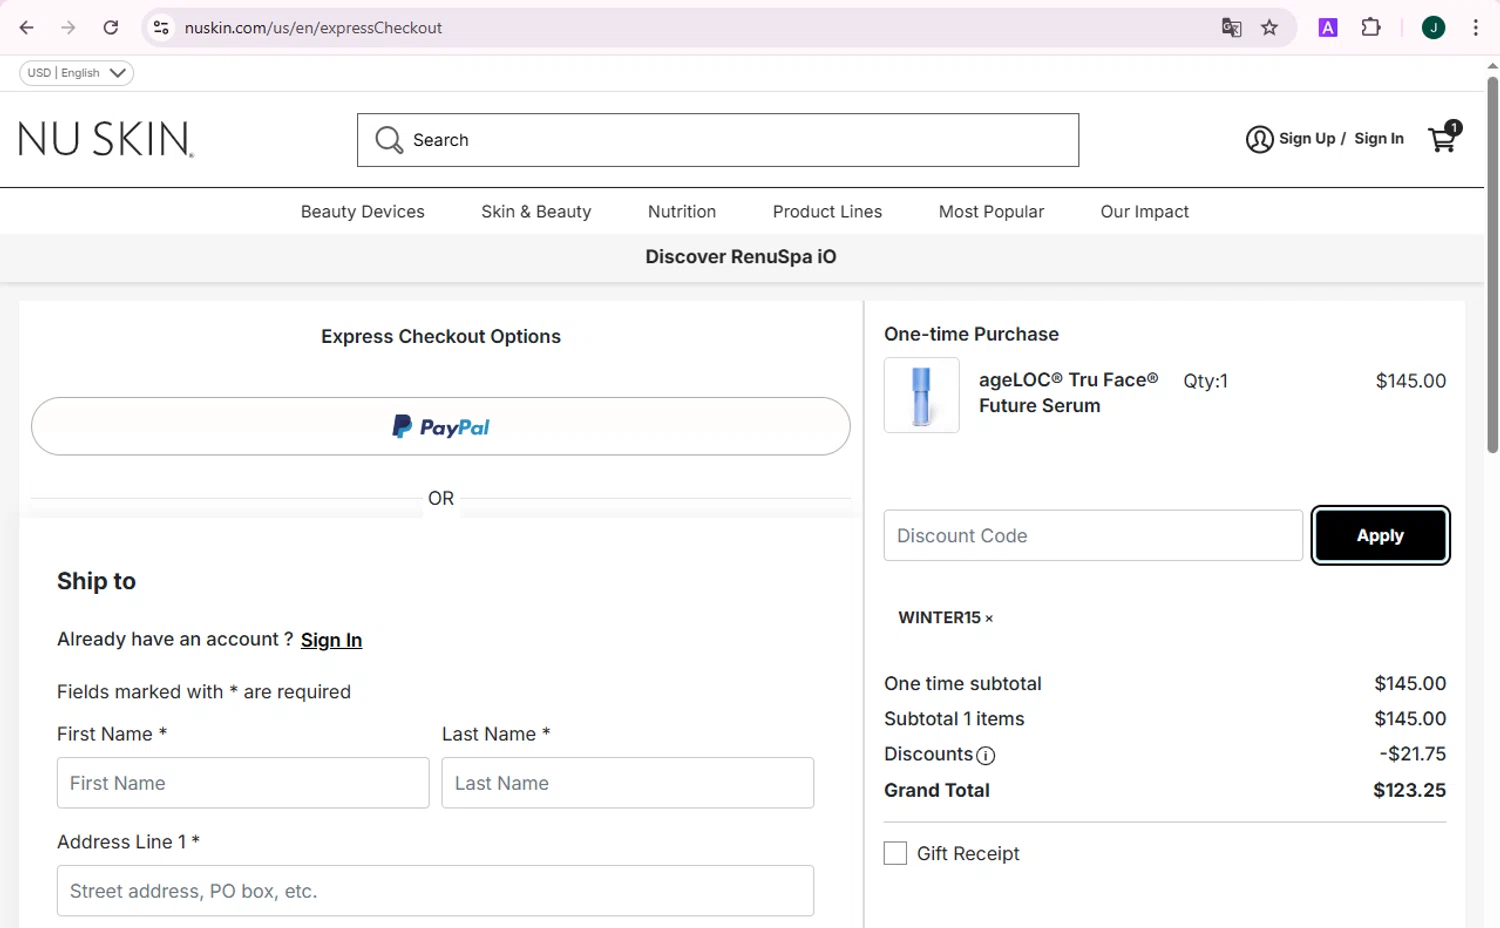Click the ageLOC Tru Face Future Serum name

1068,393
